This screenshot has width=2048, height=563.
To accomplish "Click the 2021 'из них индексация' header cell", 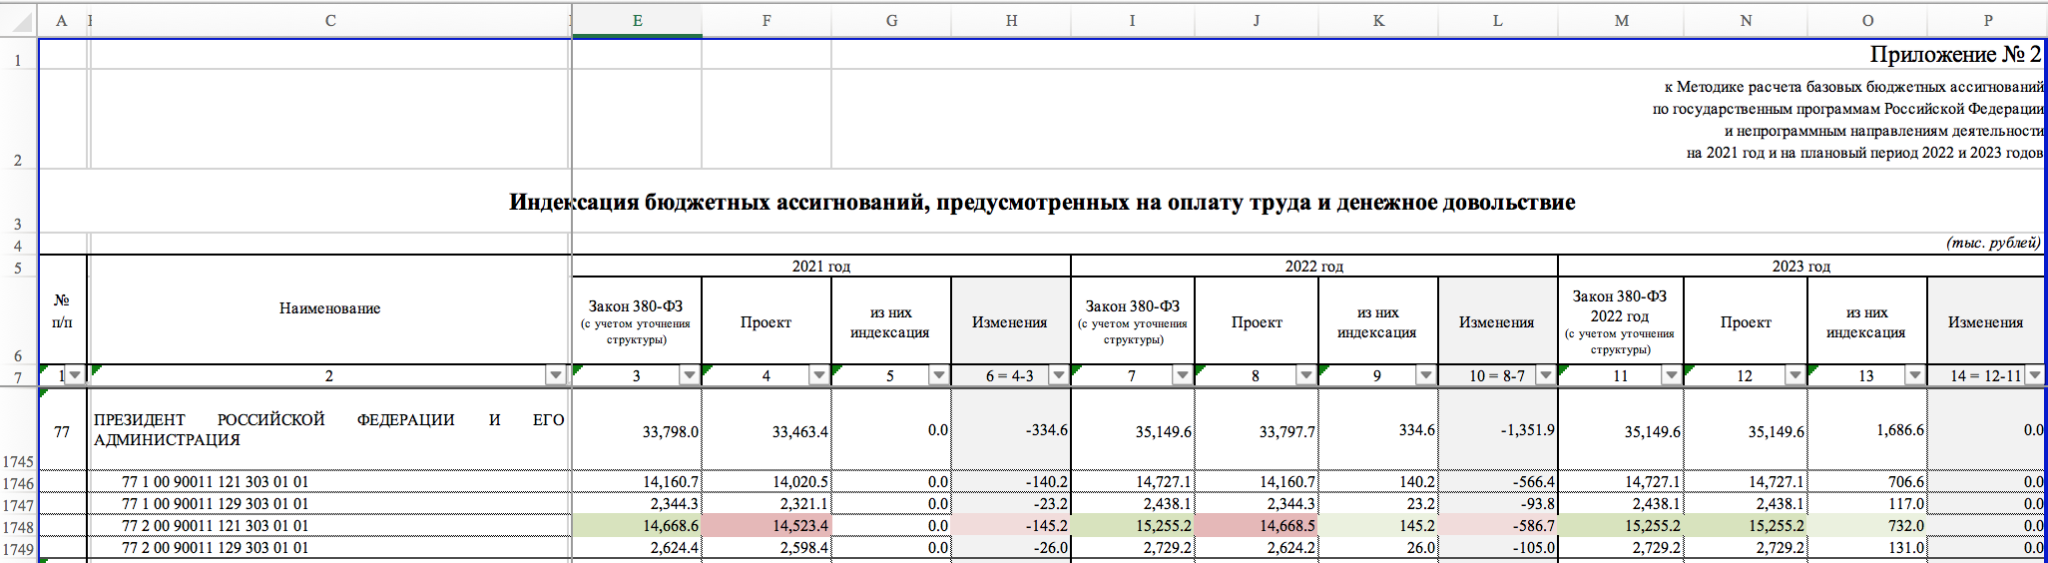I will tap(891, 321).
